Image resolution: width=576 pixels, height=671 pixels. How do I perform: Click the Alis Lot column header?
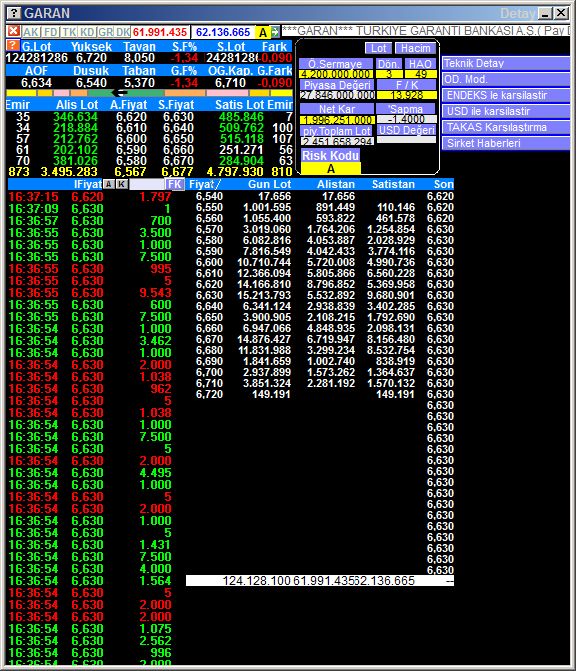(77, 105)
